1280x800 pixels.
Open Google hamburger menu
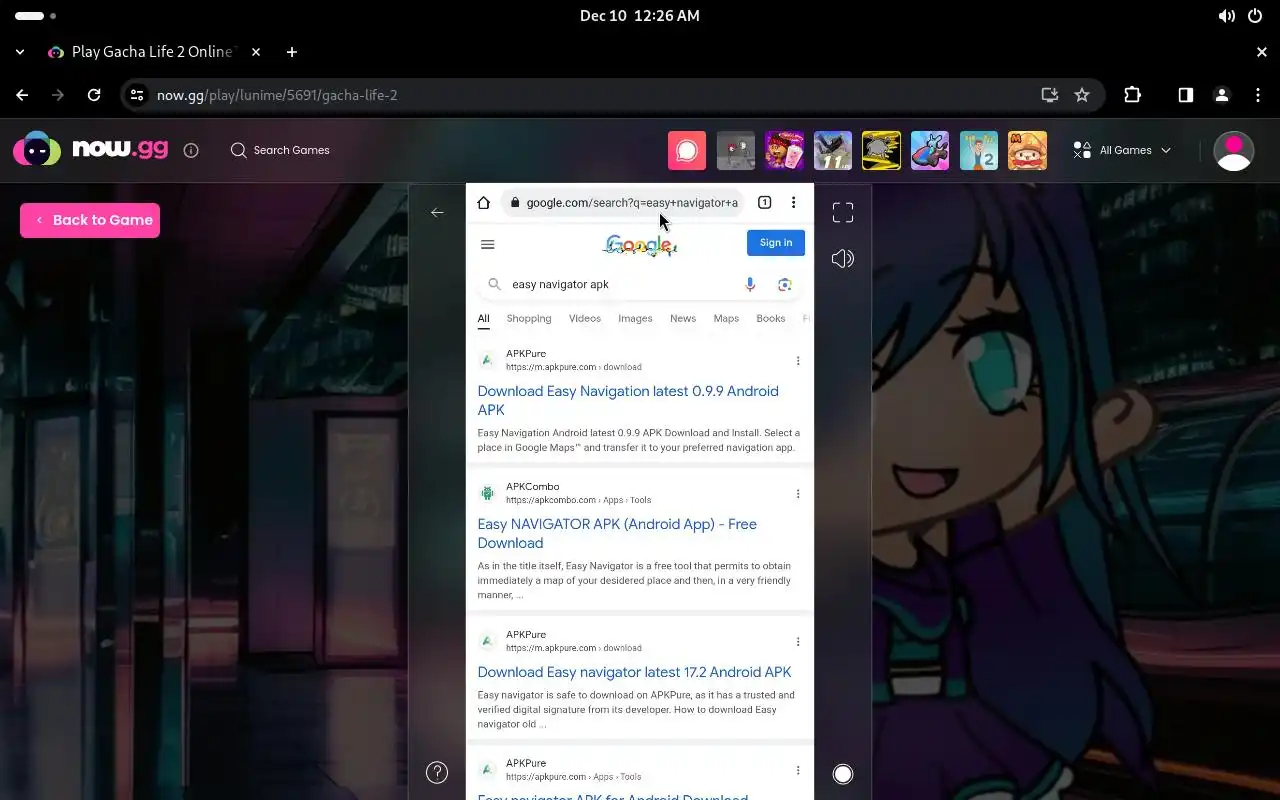[488, 244]
